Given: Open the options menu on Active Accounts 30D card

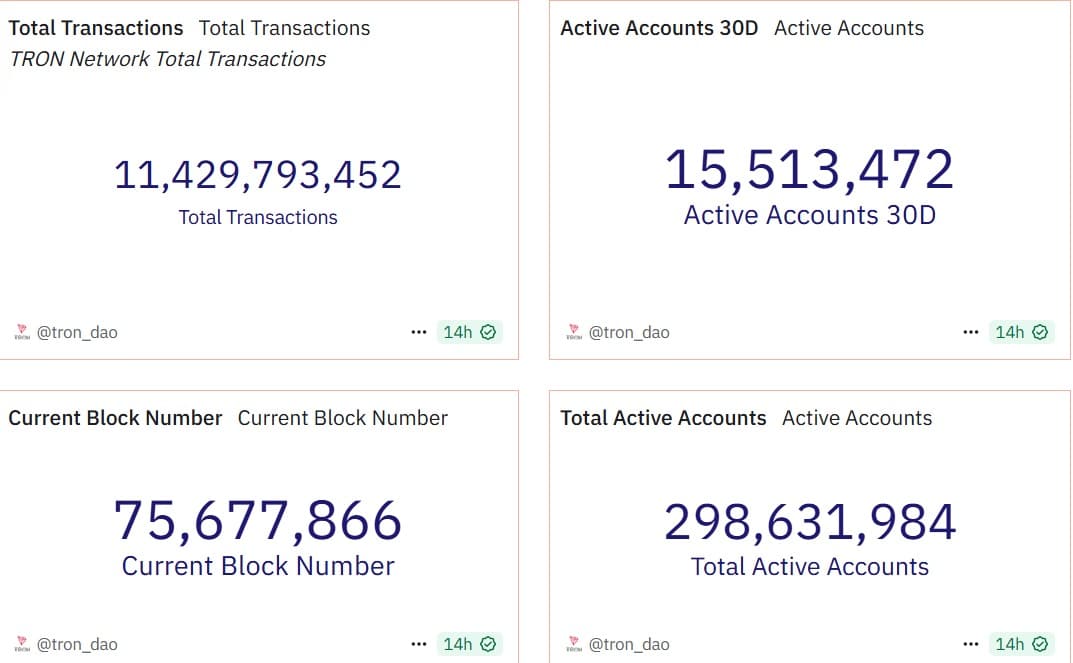Looking at the screenshot, I should click(970, 331).
